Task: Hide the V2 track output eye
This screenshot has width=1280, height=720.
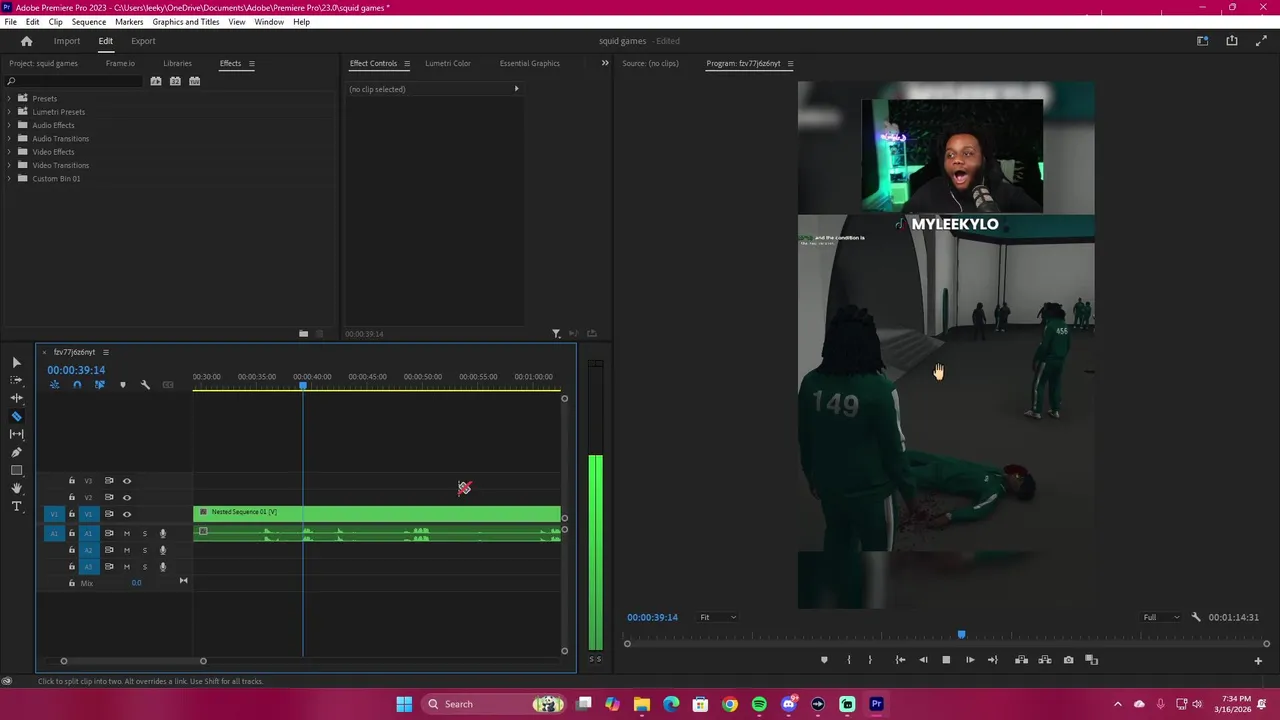Action: pyautogui.click(x=127, y=497)
